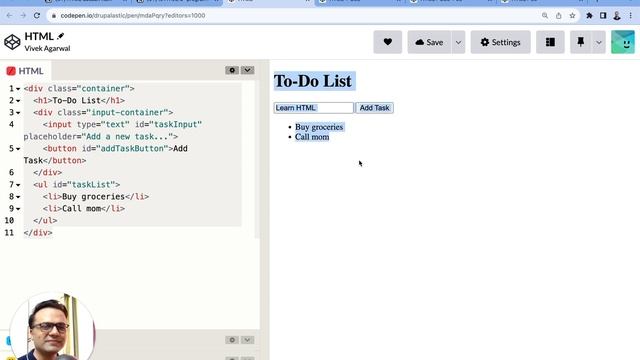Open browser extensions puzzle icon
Image resolution: width=640 pixels, height=360 pixels.
tap(589, 16)
